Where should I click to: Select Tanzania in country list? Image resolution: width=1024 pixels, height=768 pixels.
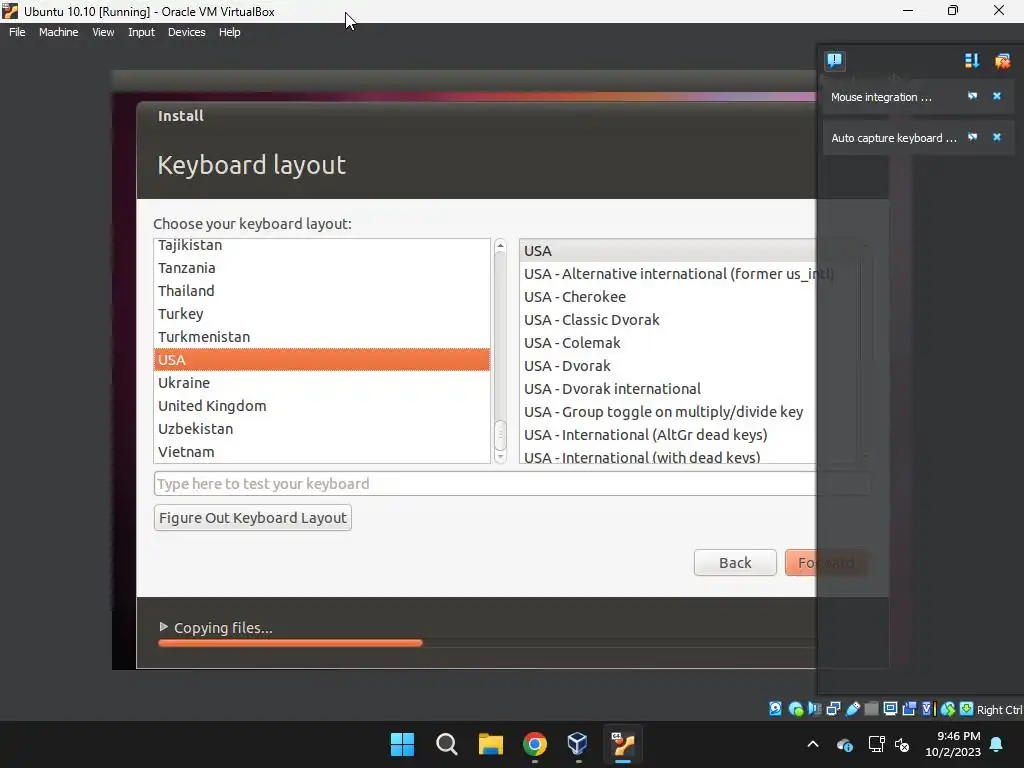(322, 268)
